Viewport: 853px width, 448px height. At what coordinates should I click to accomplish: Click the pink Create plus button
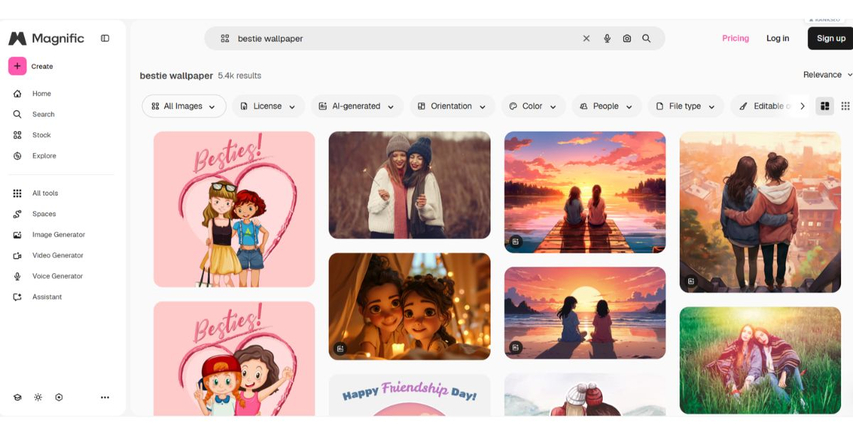[17, 66]
